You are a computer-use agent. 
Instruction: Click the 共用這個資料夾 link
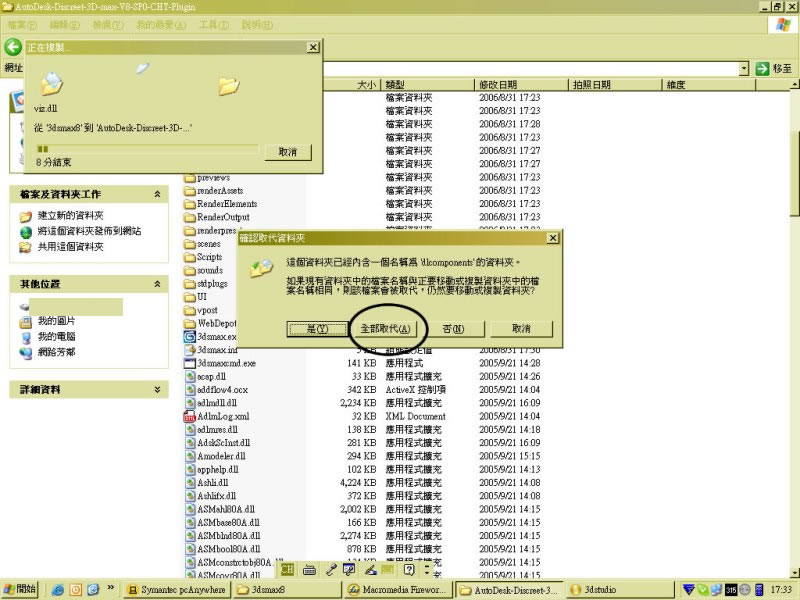(x=70, y=247)
